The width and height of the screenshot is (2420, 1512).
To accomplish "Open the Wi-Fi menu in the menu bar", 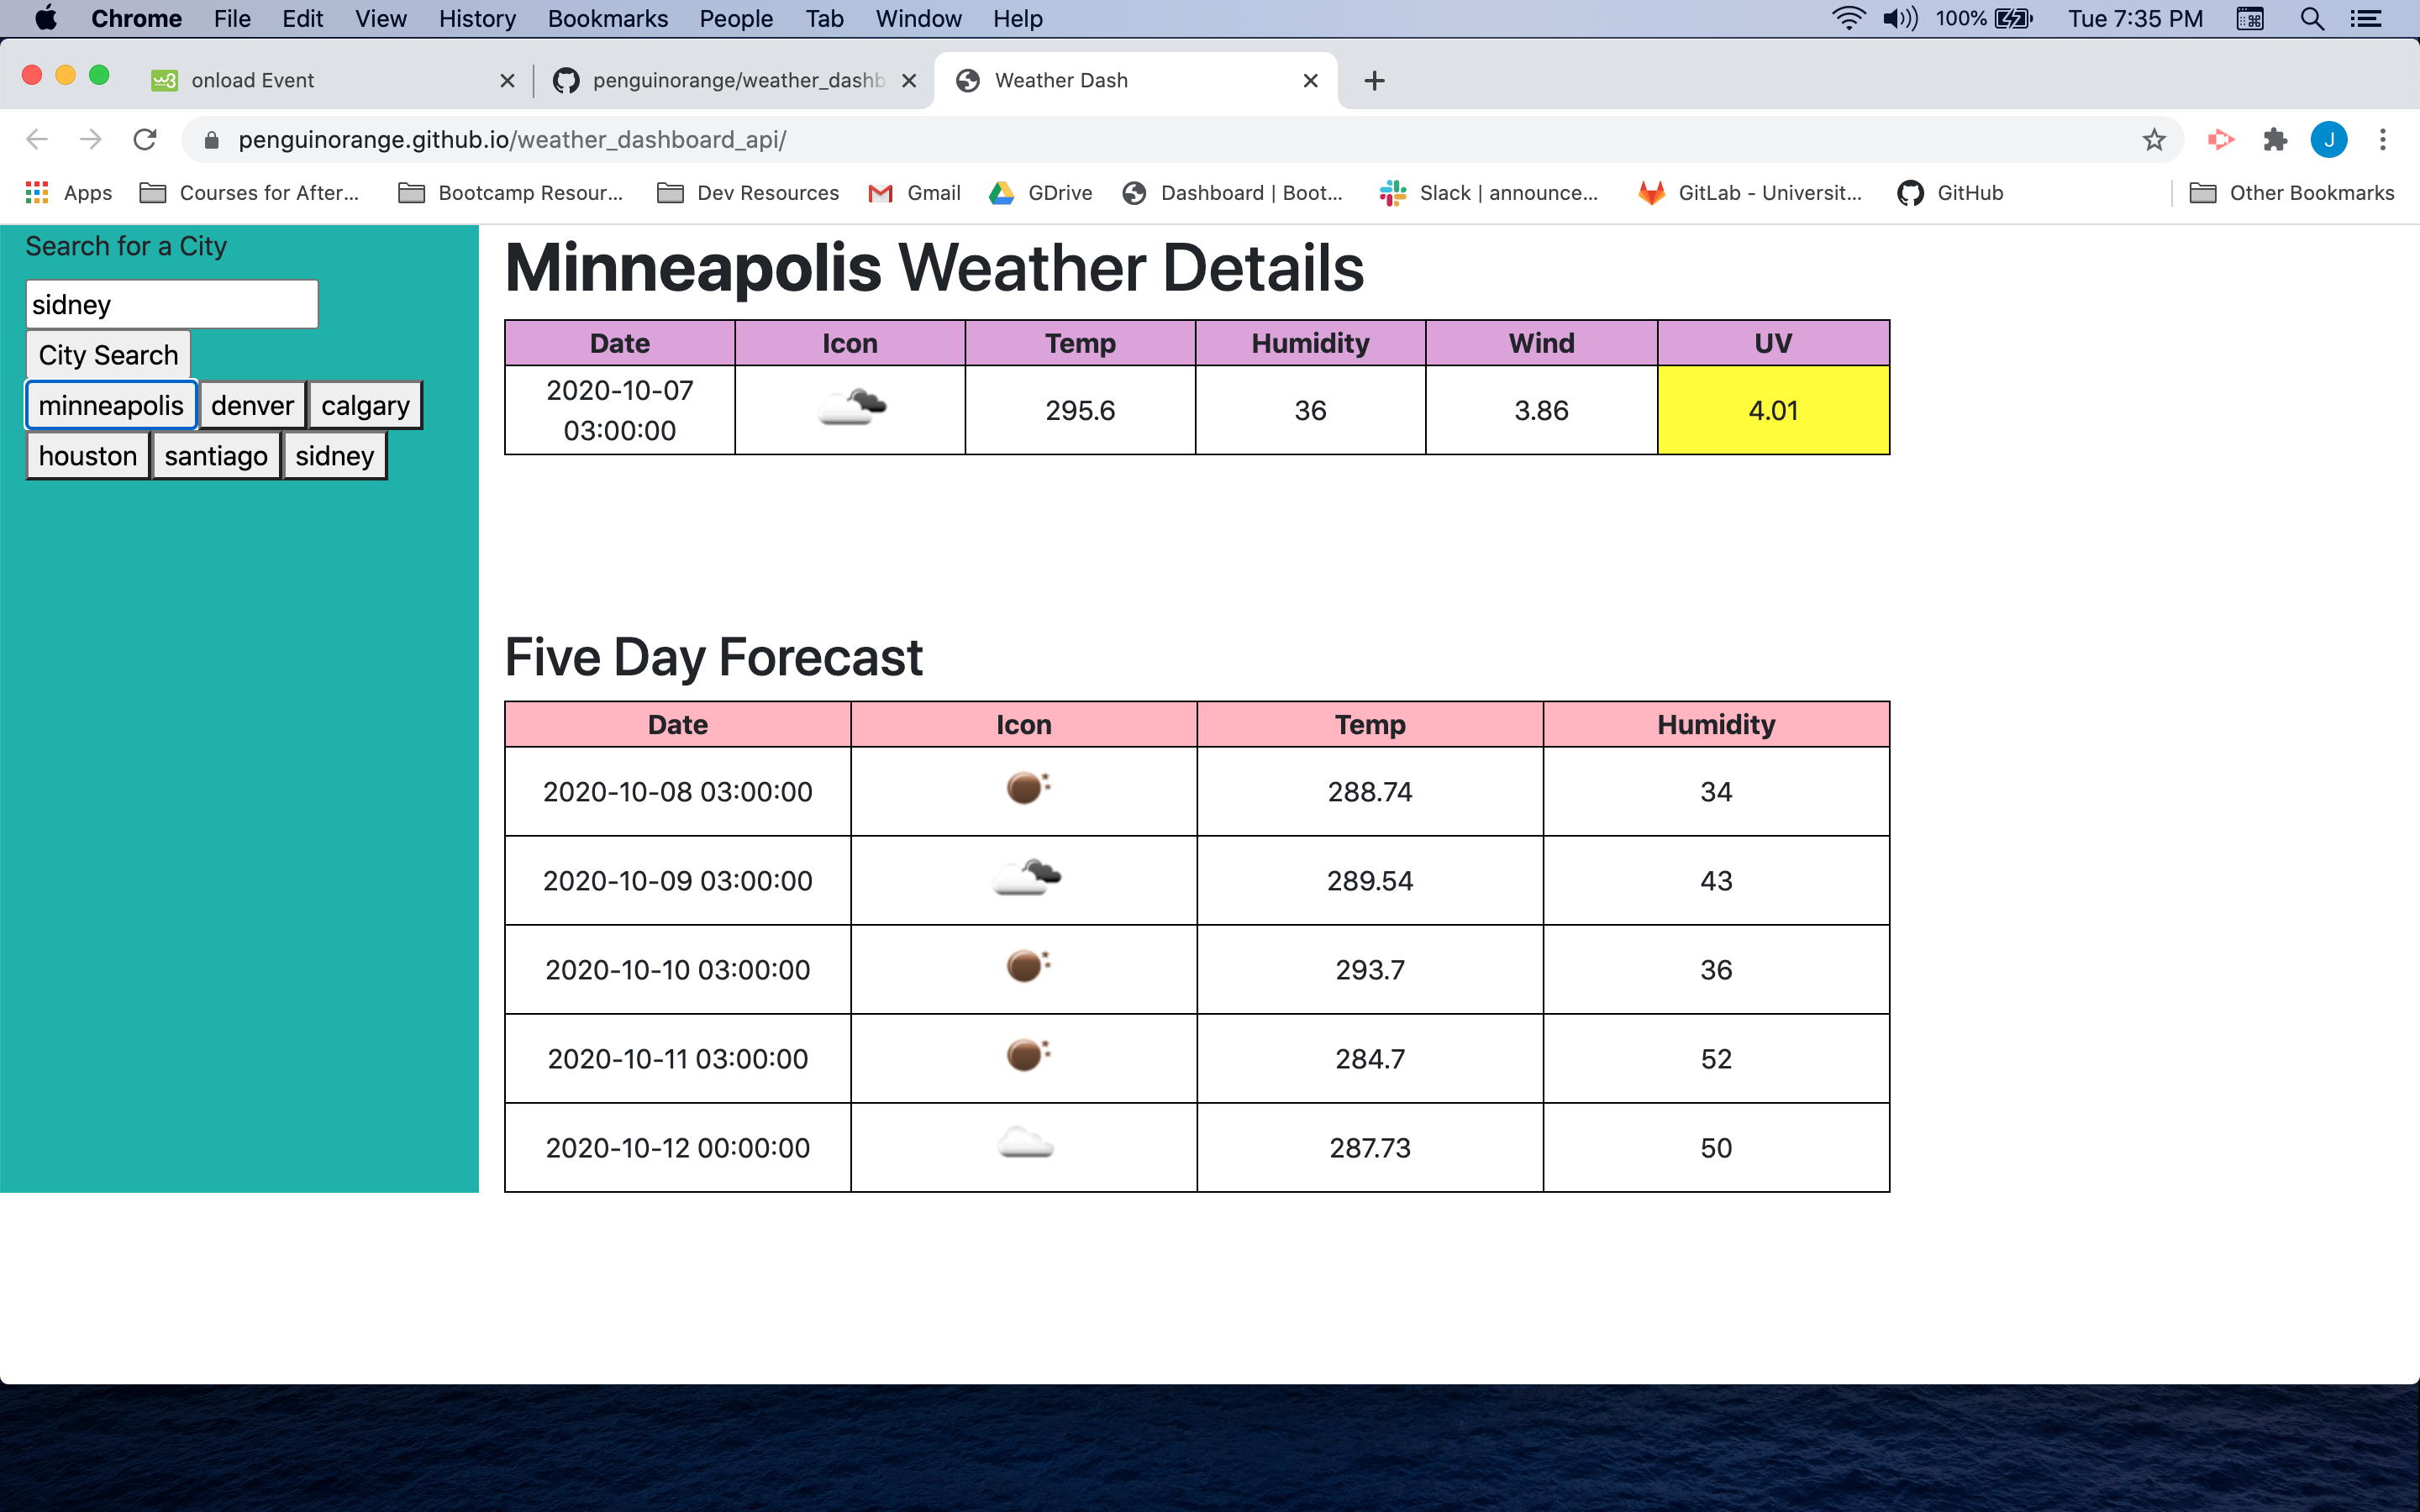I will pos(1848,18).
